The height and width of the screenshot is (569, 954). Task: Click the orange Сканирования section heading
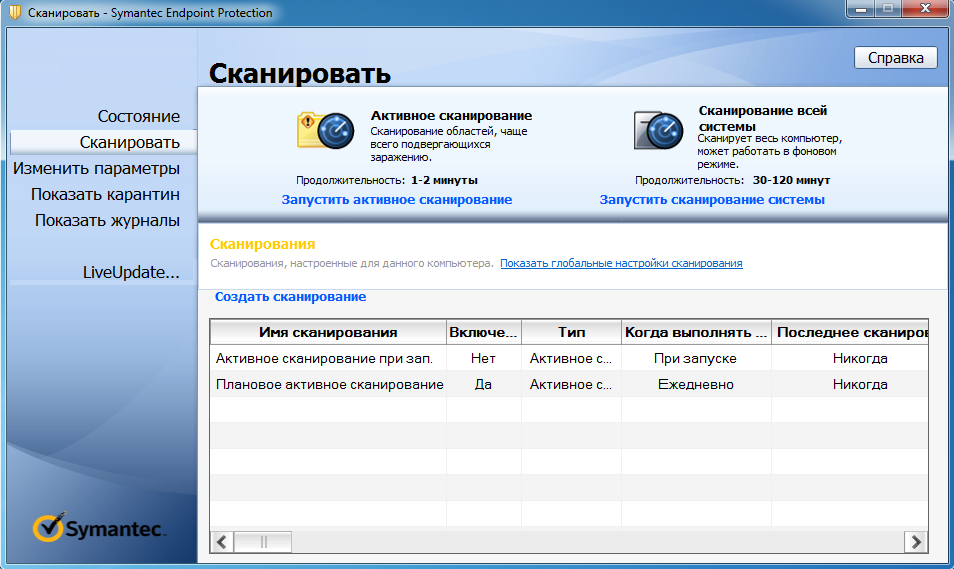tap(262, 244)
